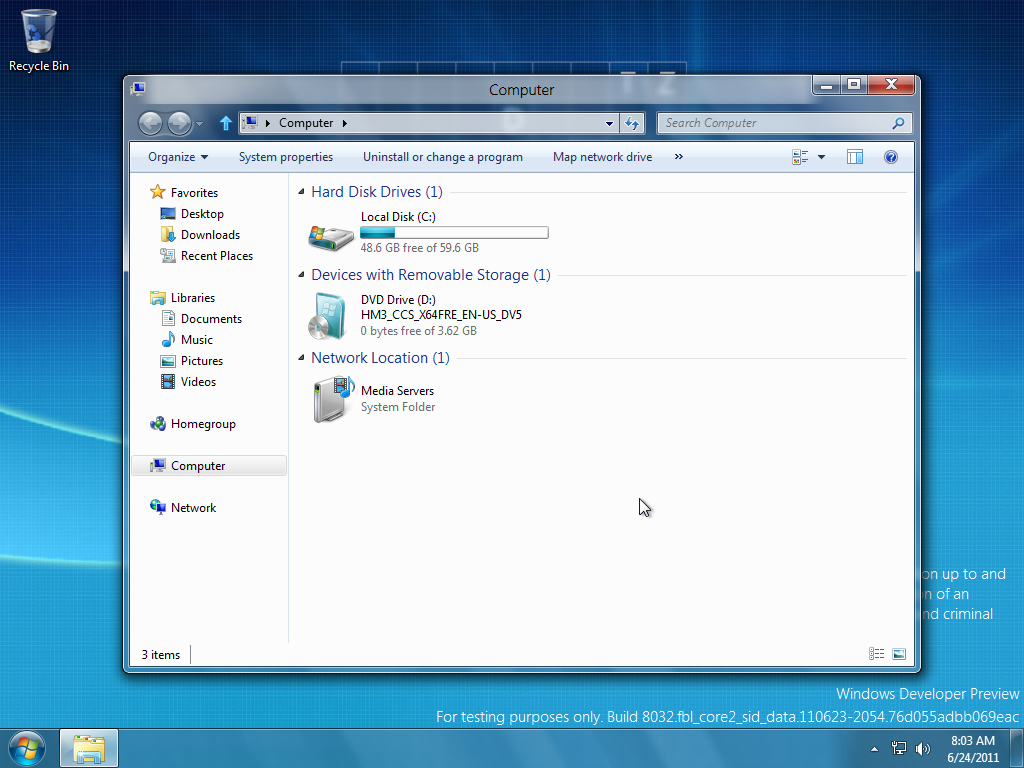The image size is (1024, 768).
Task: Click the Back navigation arrow button
Action: tap(150, 123)
